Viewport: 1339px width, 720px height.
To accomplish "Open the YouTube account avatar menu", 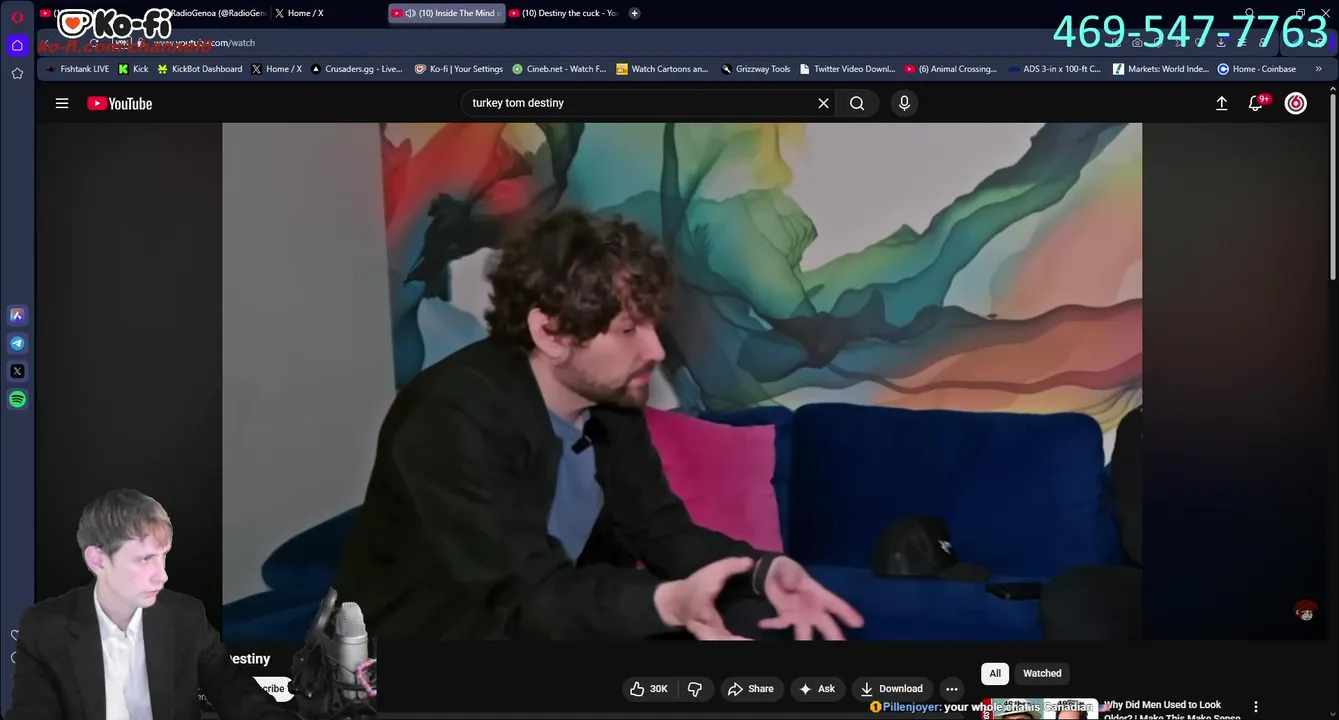I will tap(1296, 103).
